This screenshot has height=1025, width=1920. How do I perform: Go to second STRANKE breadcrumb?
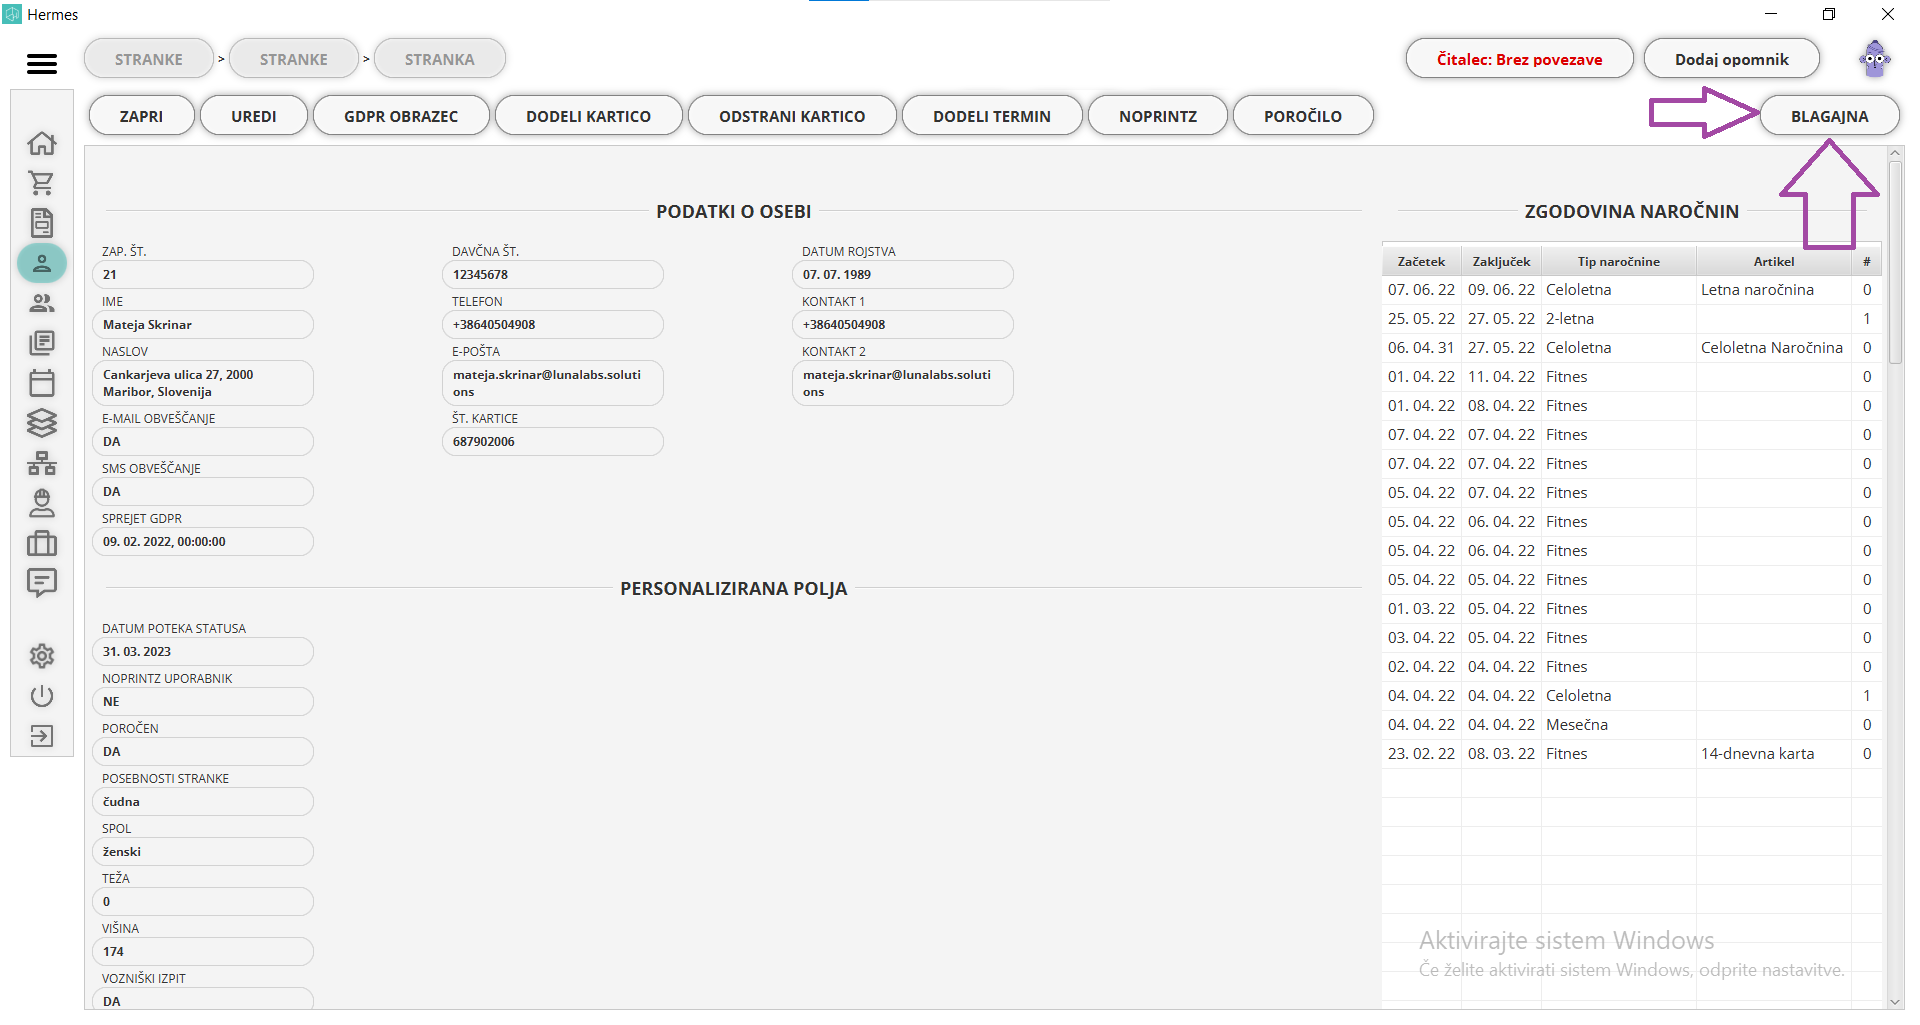(294, 59)
